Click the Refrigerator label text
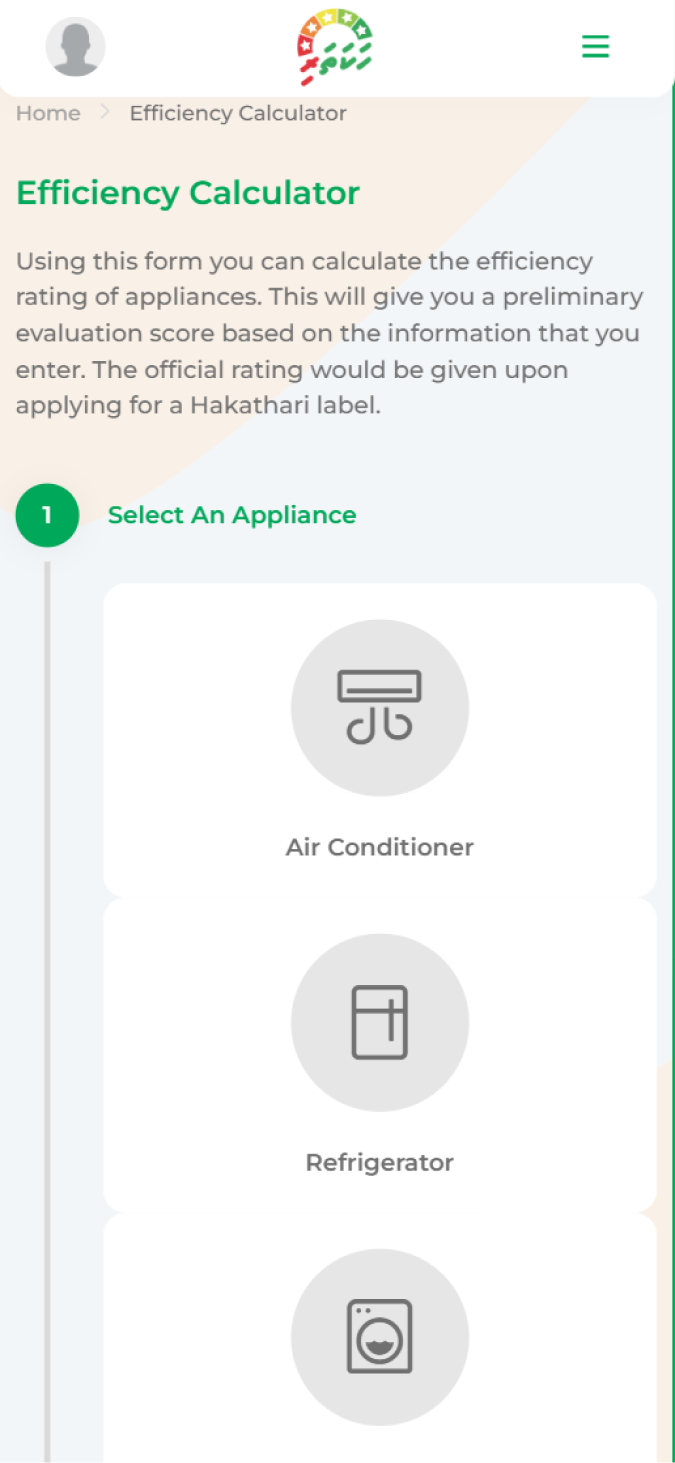The width and height of the screenshot is (675, 1463). pyautogui.click(x=379, y=1162)
